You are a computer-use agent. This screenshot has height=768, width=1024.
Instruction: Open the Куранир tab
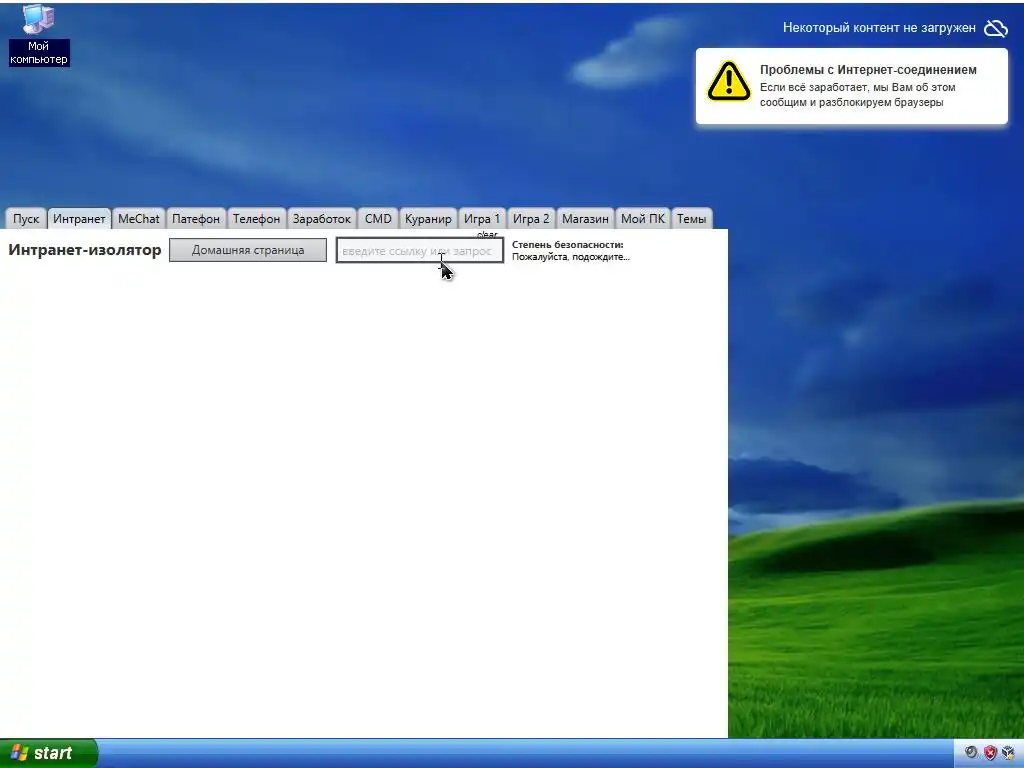coord(428,219)
